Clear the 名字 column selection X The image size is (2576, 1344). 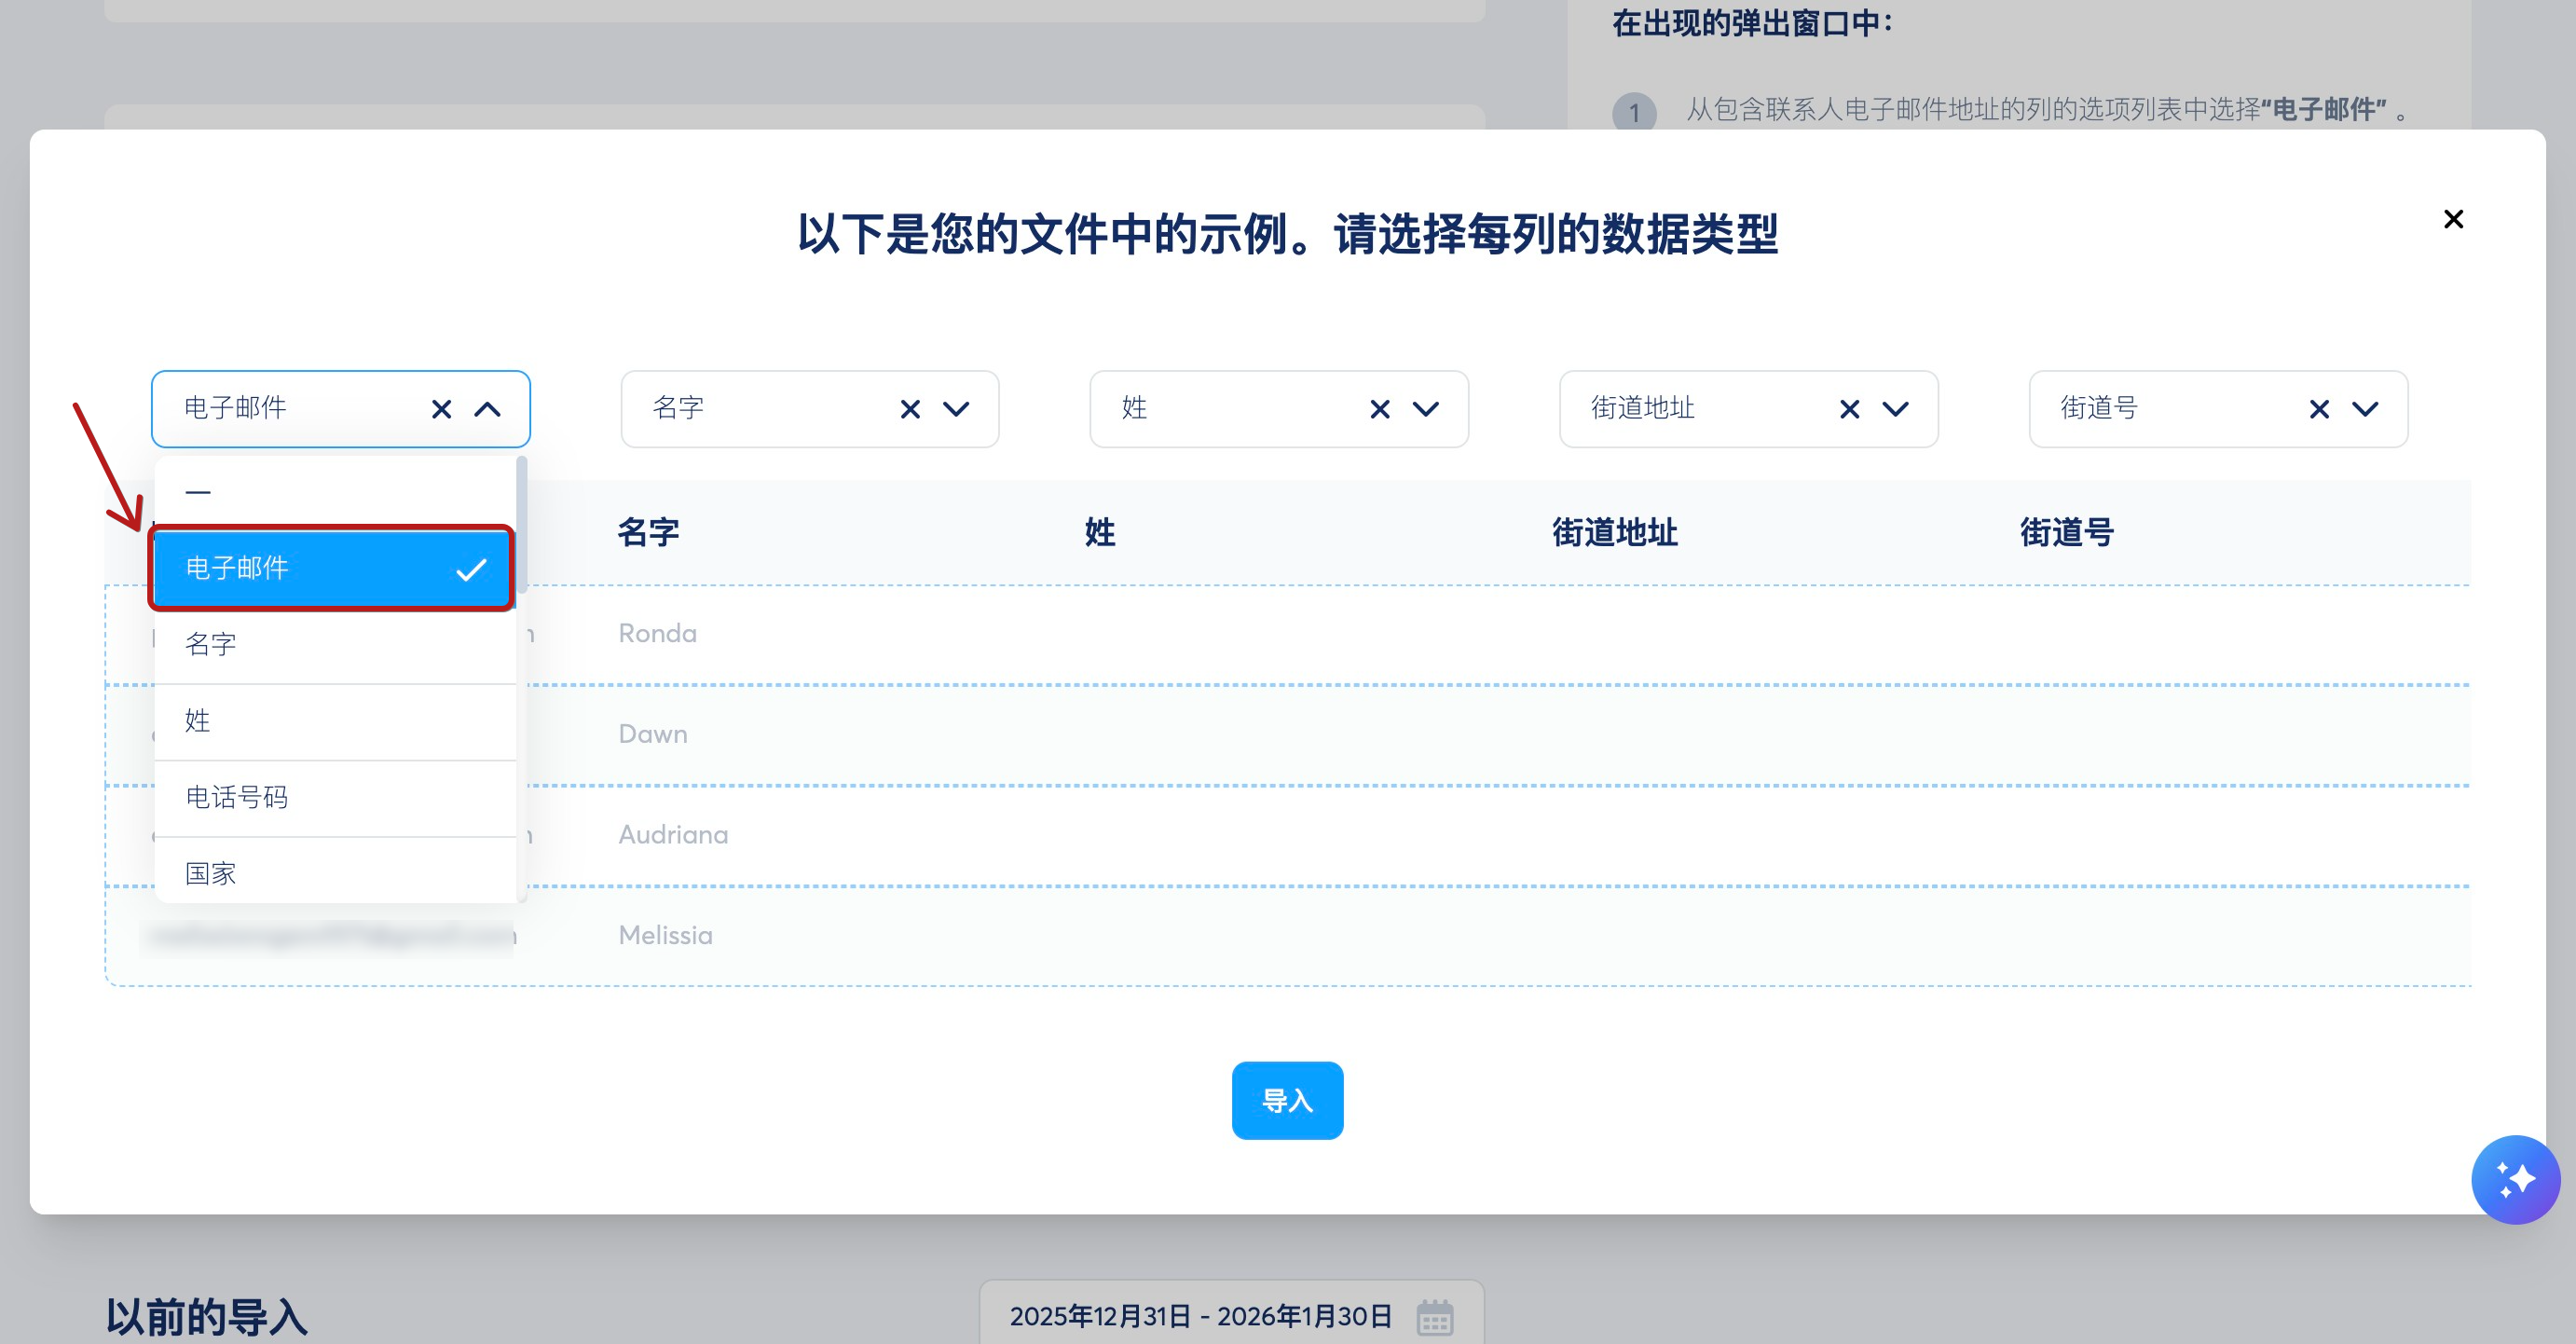[x=910, y=409]
